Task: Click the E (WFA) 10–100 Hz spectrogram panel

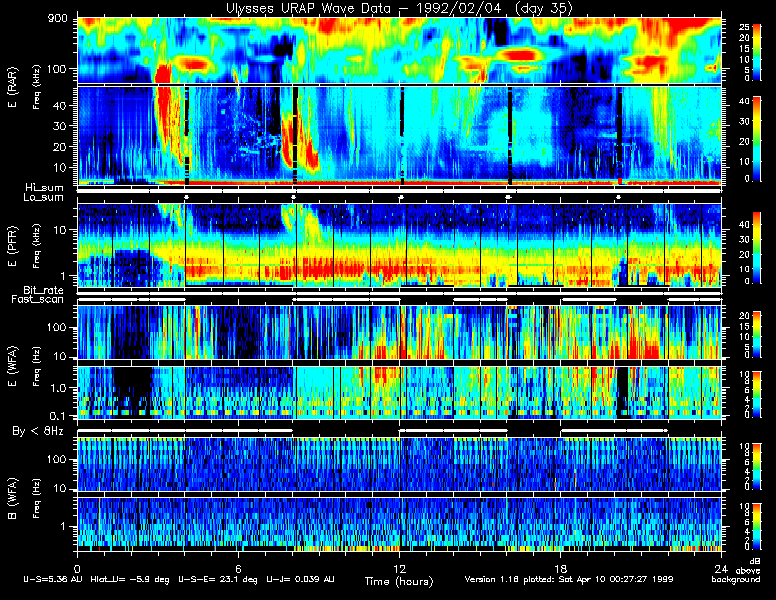Action: 399,333
